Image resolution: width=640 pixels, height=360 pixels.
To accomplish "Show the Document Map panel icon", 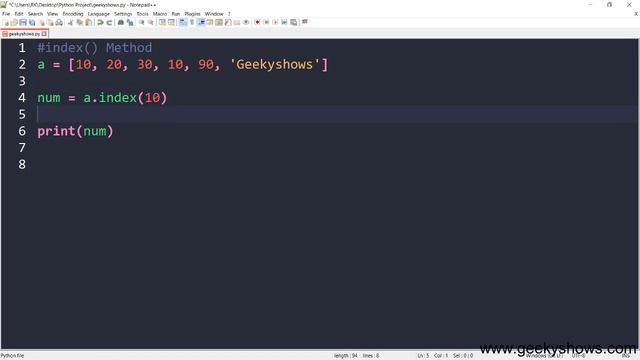I will click(219, 22).
